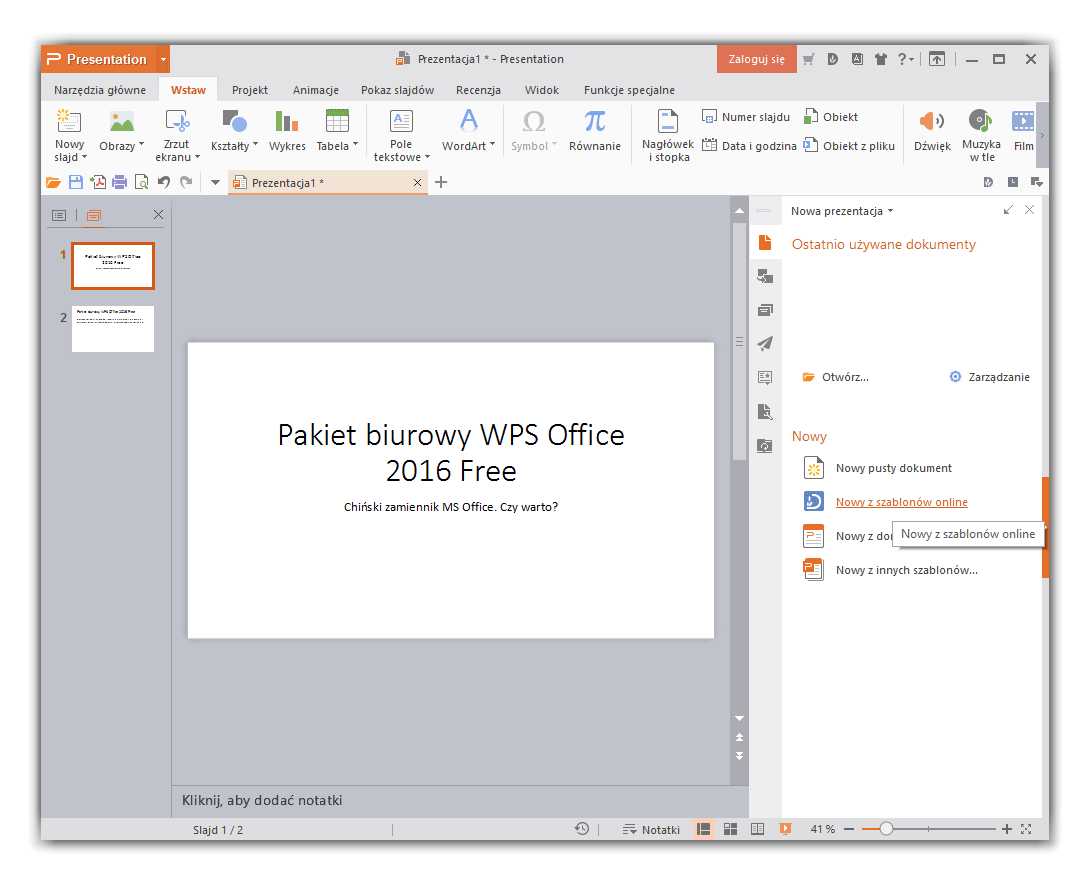Open Nagłówek i stopka settings
Screen dimensions: 1080x885
(667, 136)
